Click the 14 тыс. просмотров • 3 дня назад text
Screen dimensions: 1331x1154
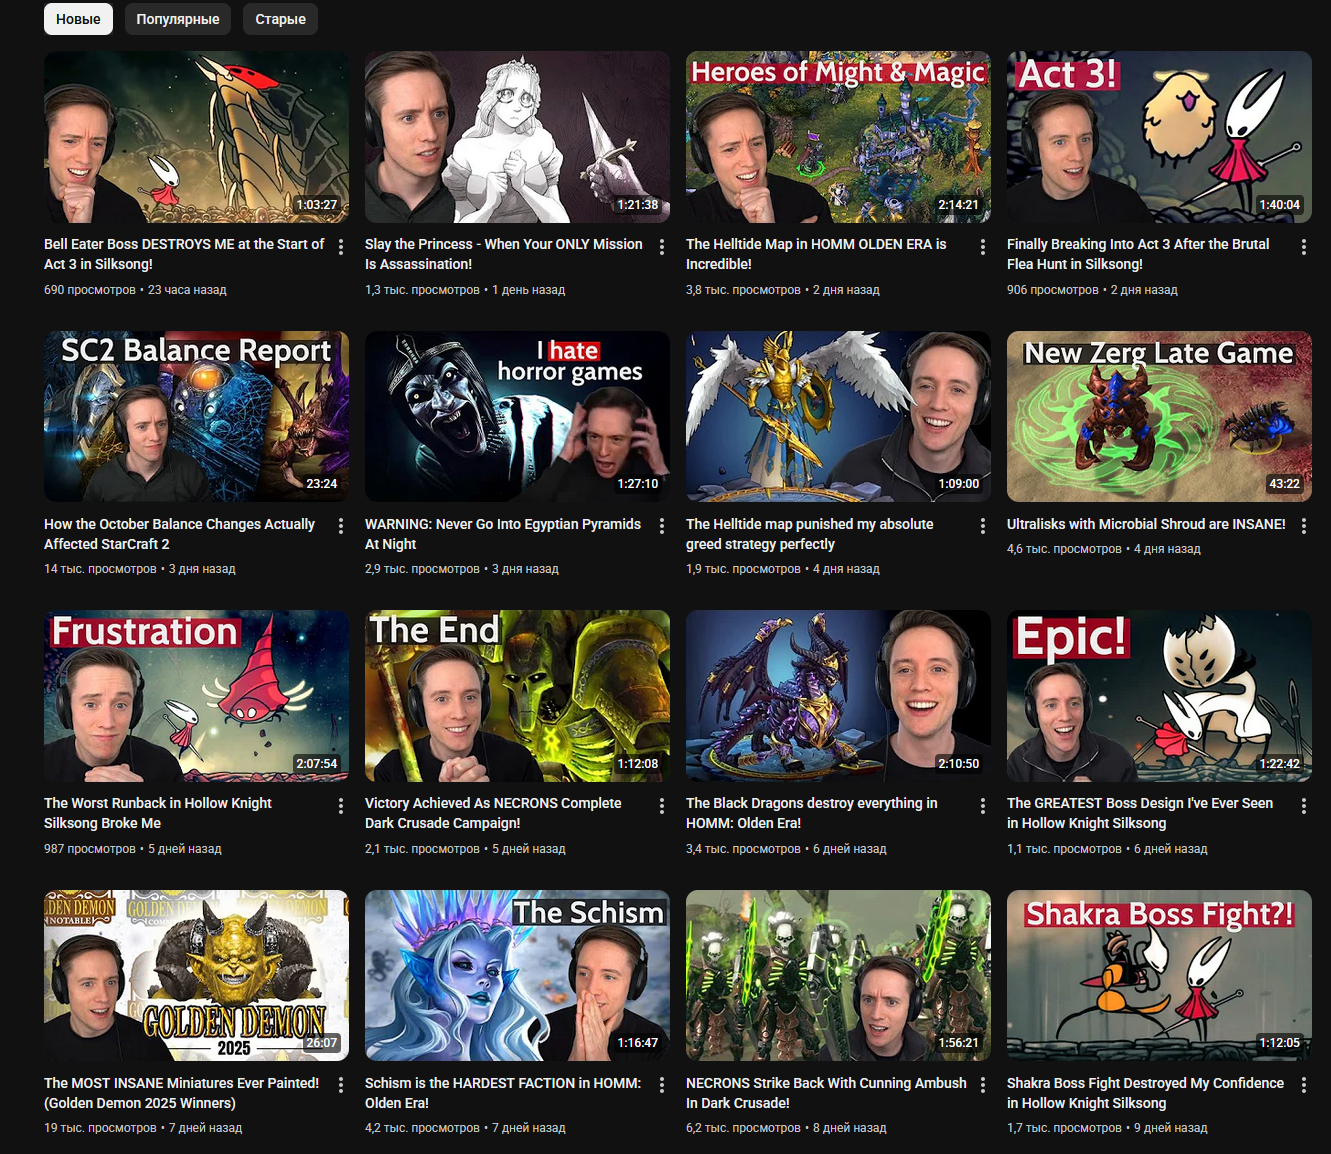point(140,569)
